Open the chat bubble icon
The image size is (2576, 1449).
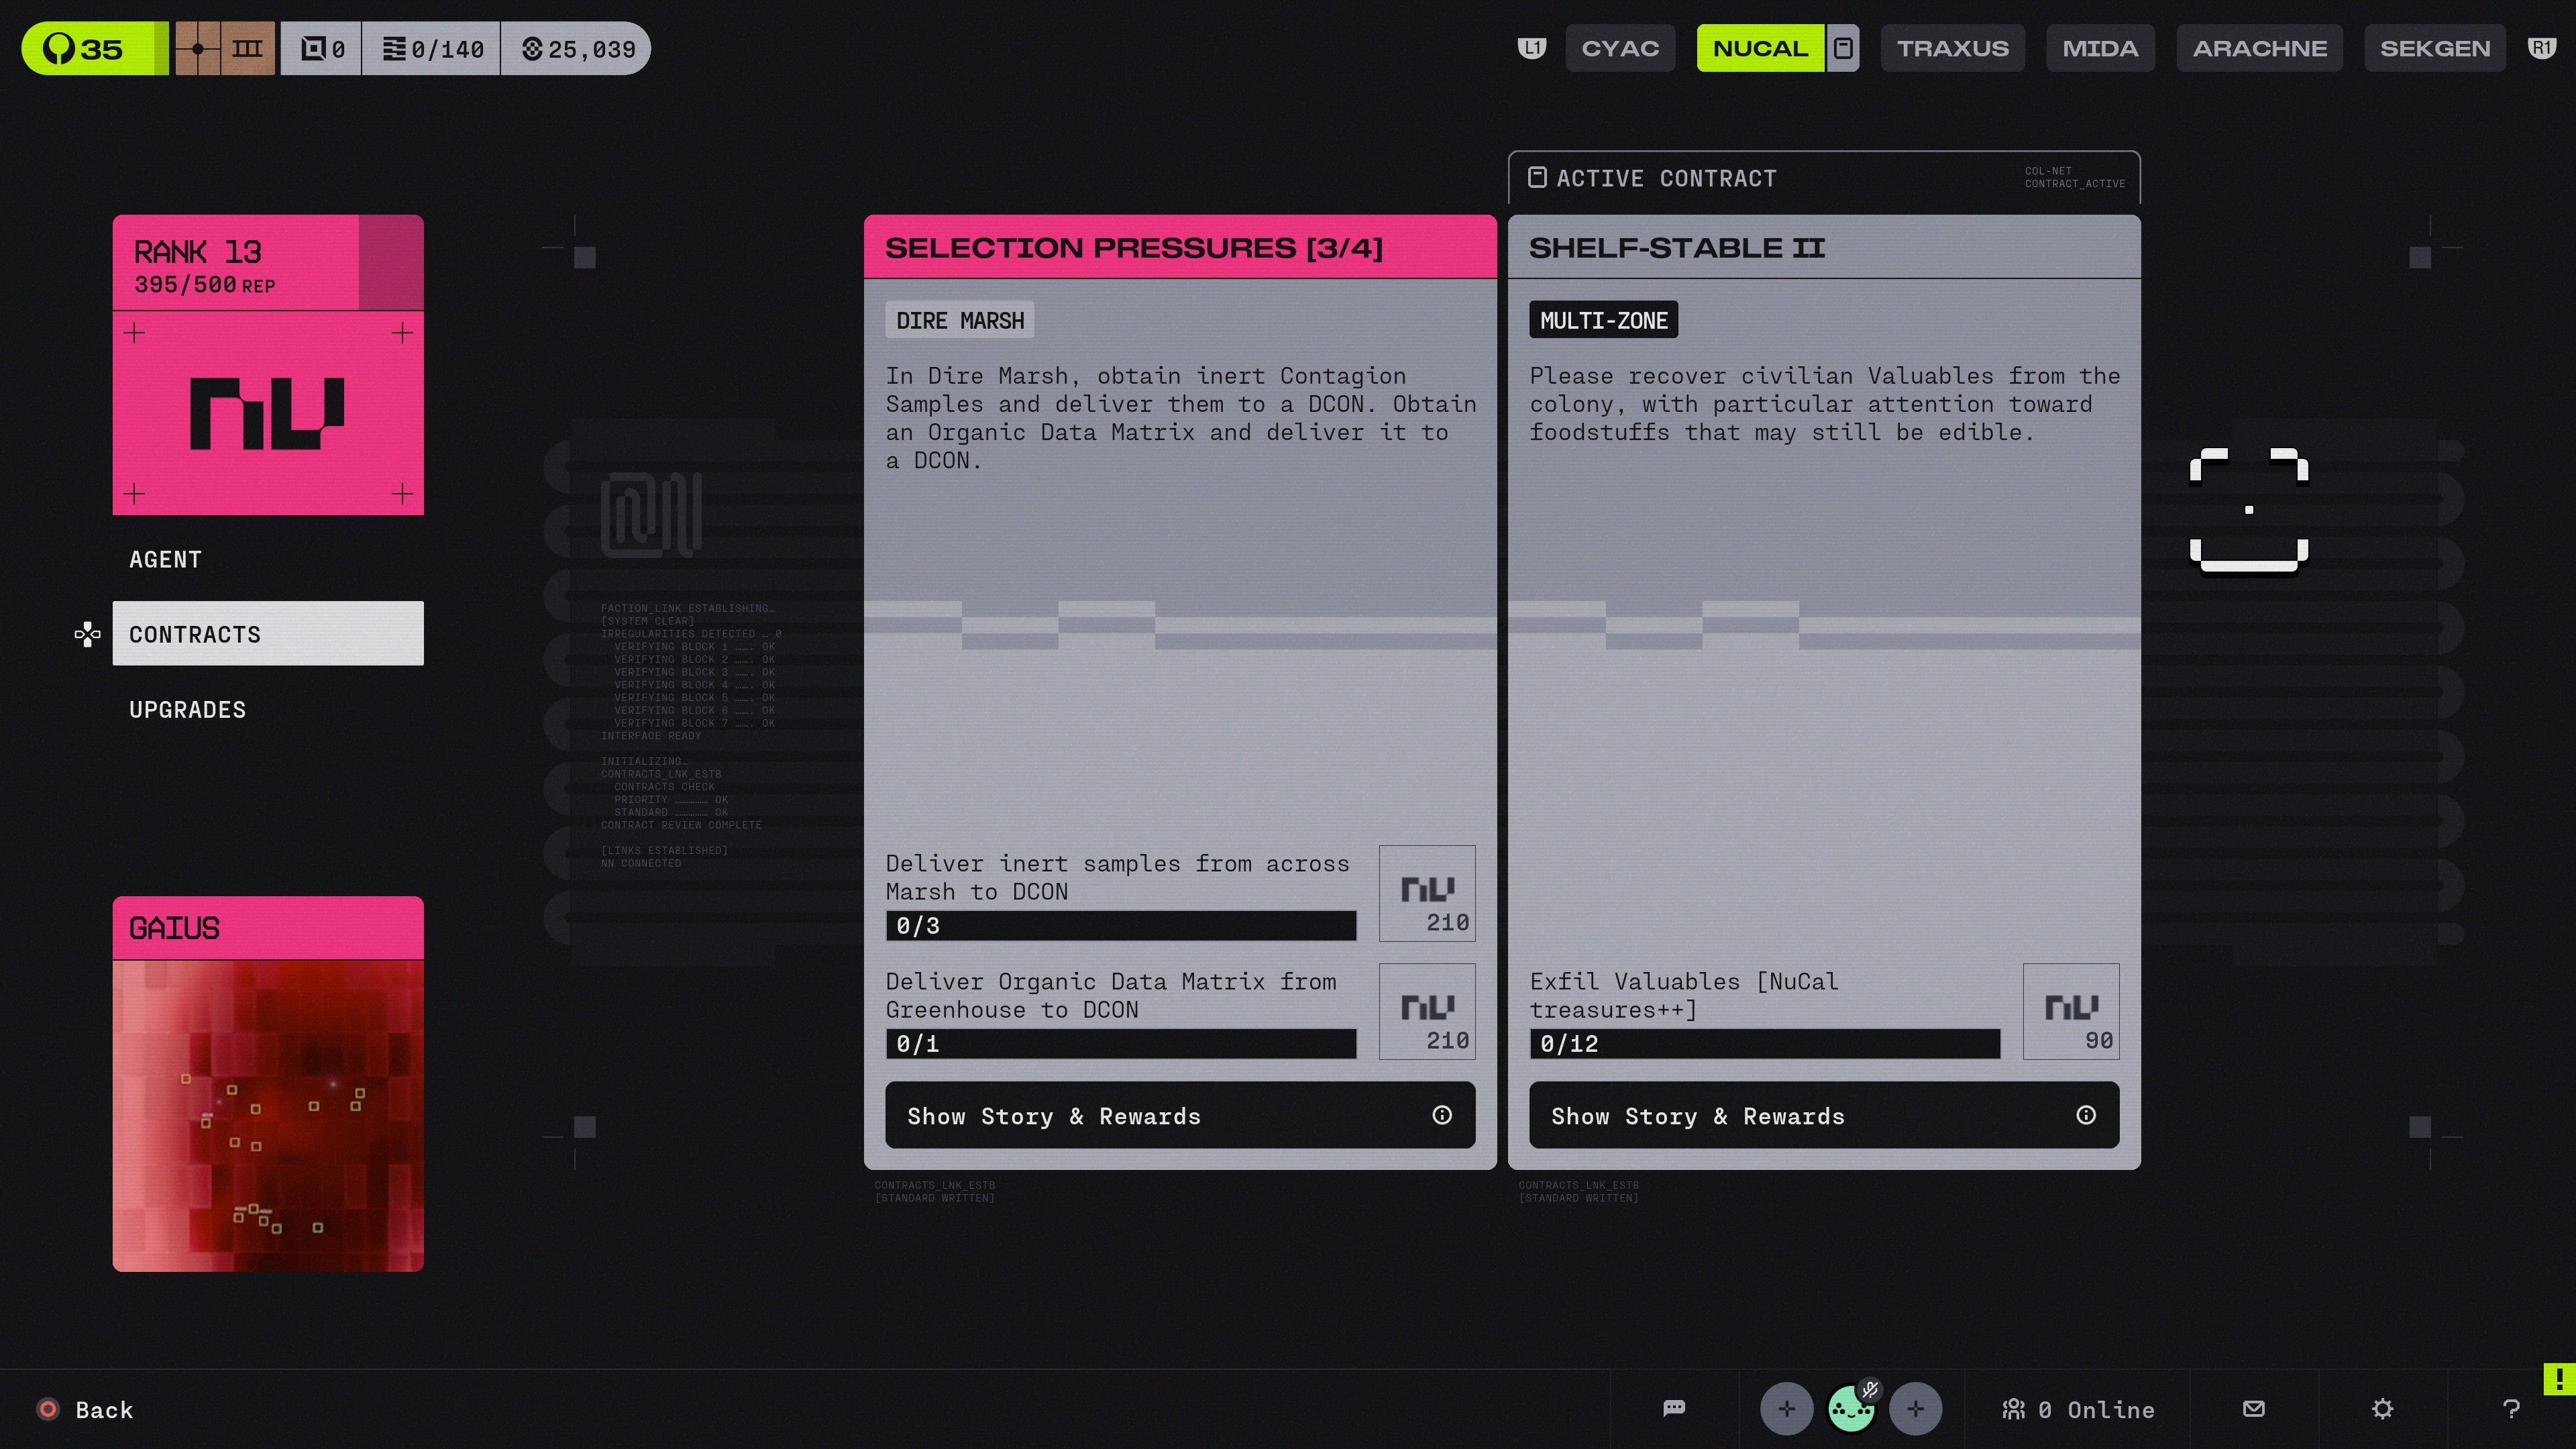[x=1674, y=1409]
